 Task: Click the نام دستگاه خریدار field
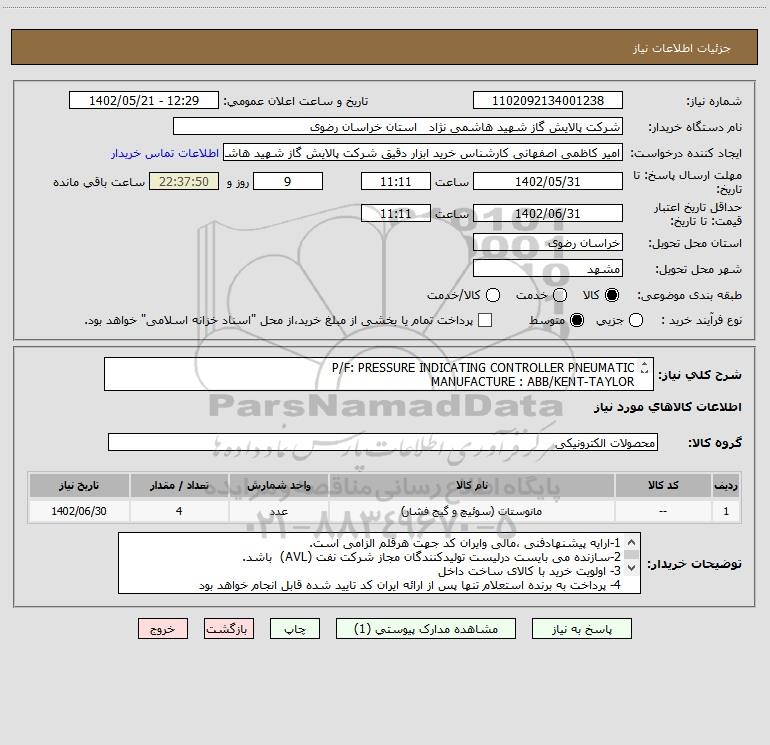398,127
